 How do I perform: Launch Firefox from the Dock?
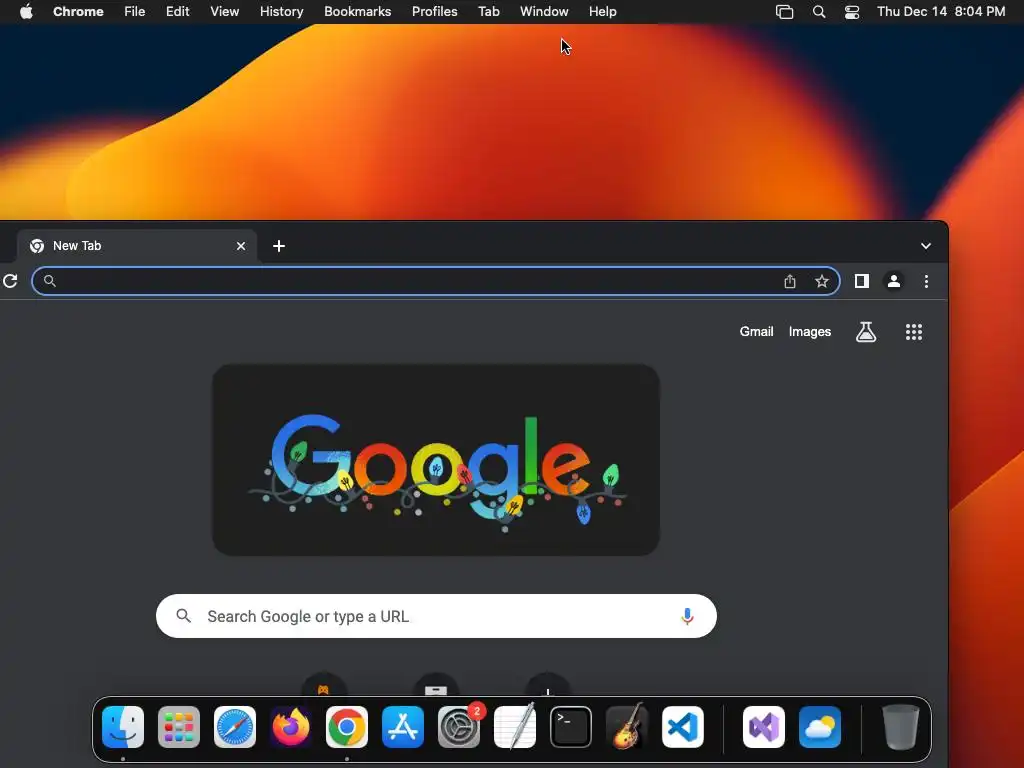291,727
